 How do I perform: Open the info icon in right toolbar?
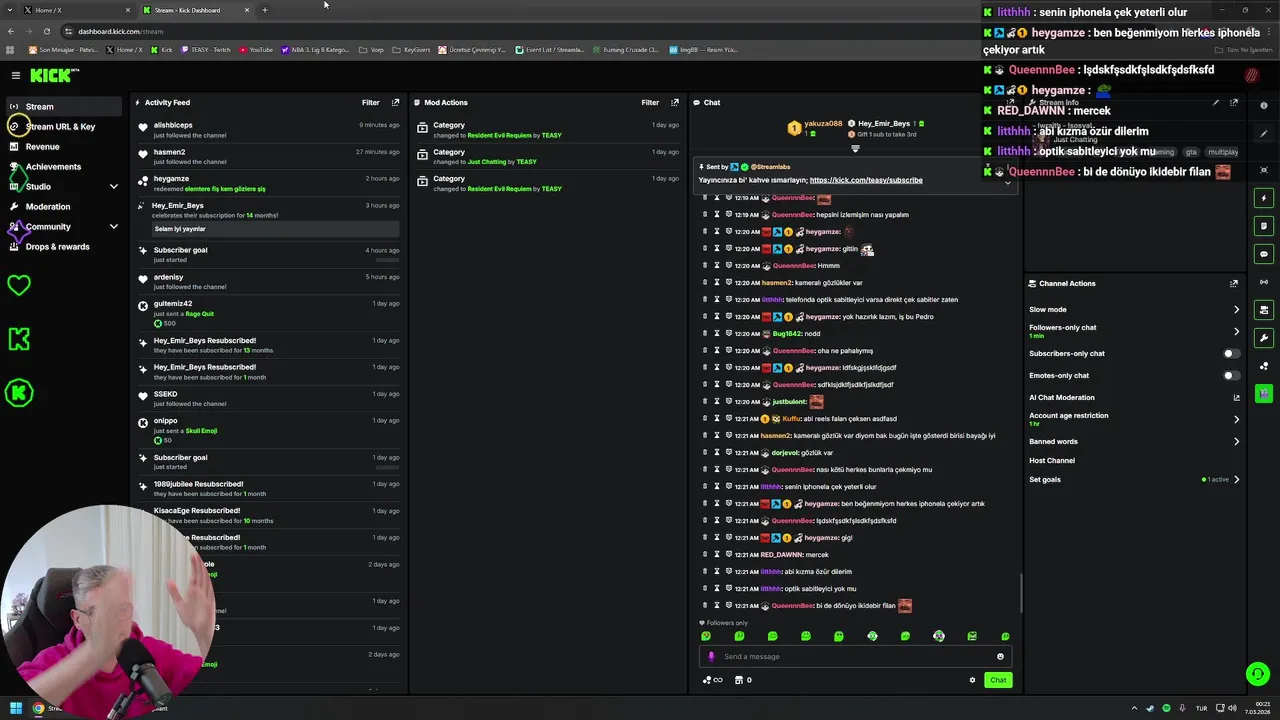1264,106
